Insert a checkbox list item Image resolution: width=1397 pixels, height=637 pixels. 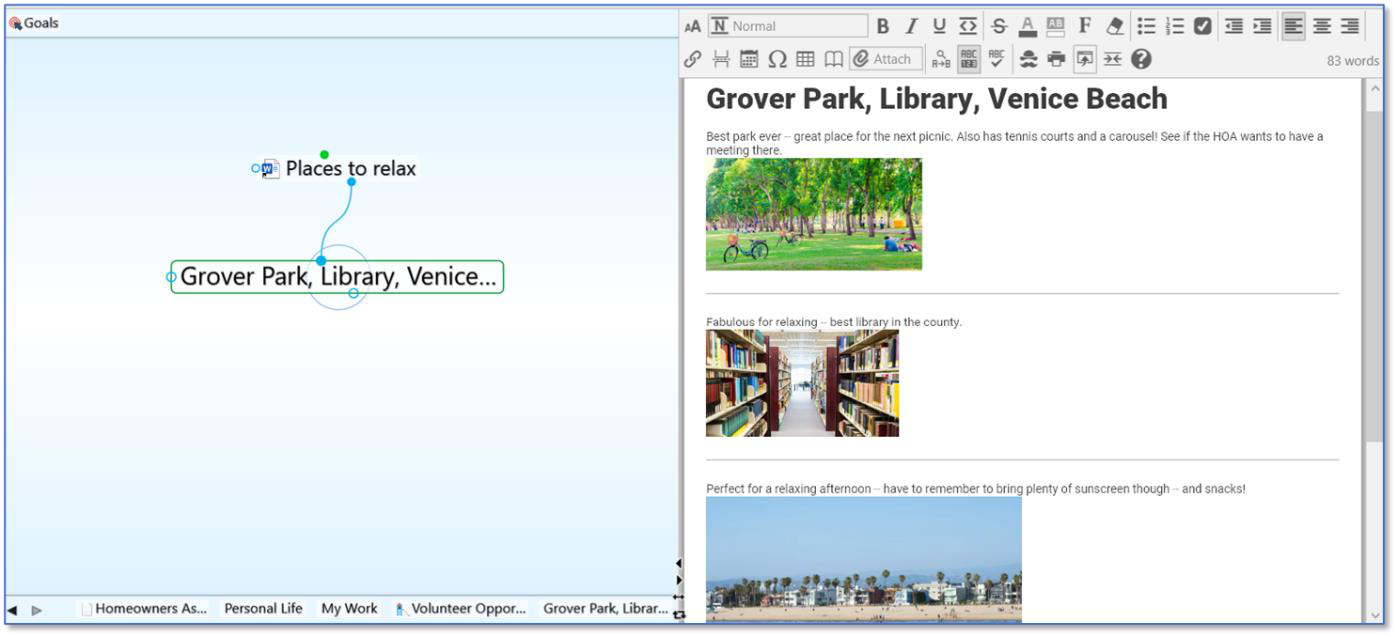pyautogui.click(x=1203, y=27)
